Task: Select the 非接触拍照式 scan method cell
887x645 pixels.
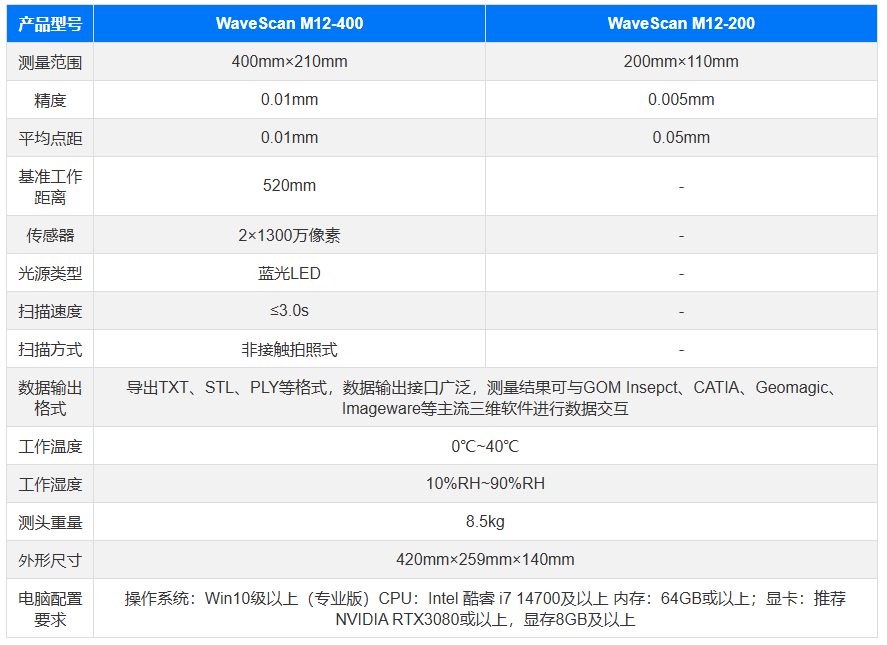Action: 289,350
